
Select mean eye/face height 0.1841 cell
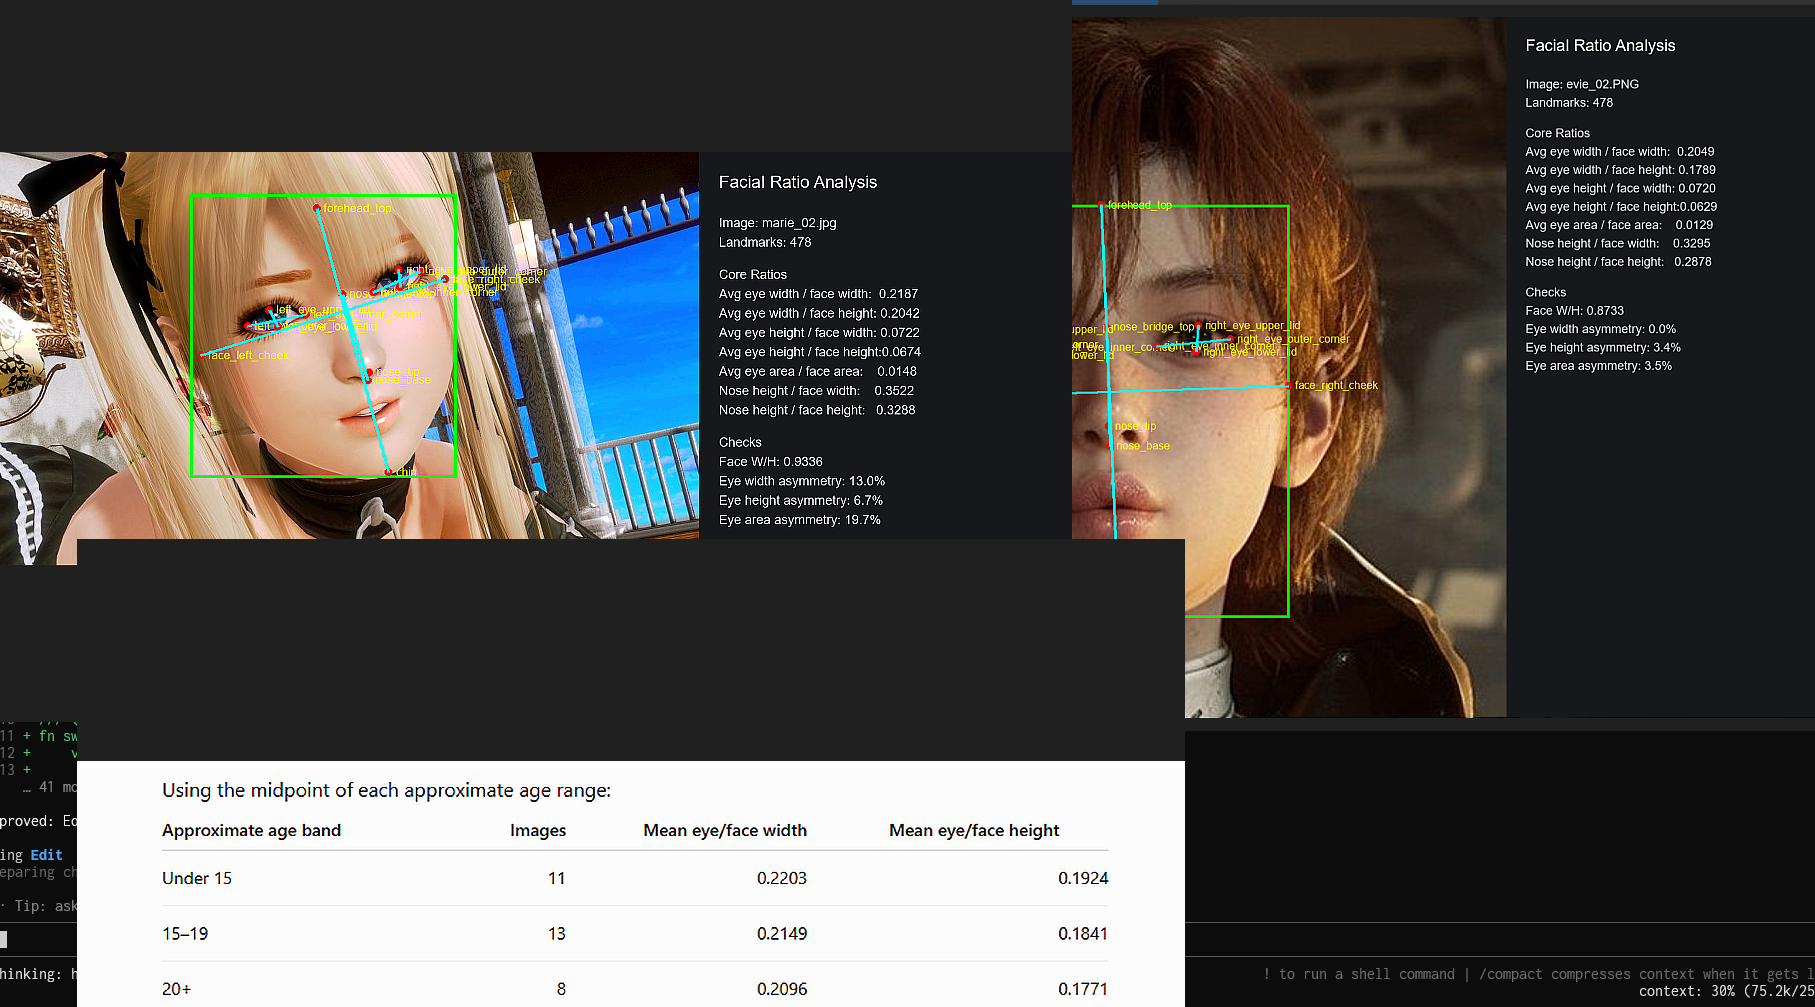1083,933
